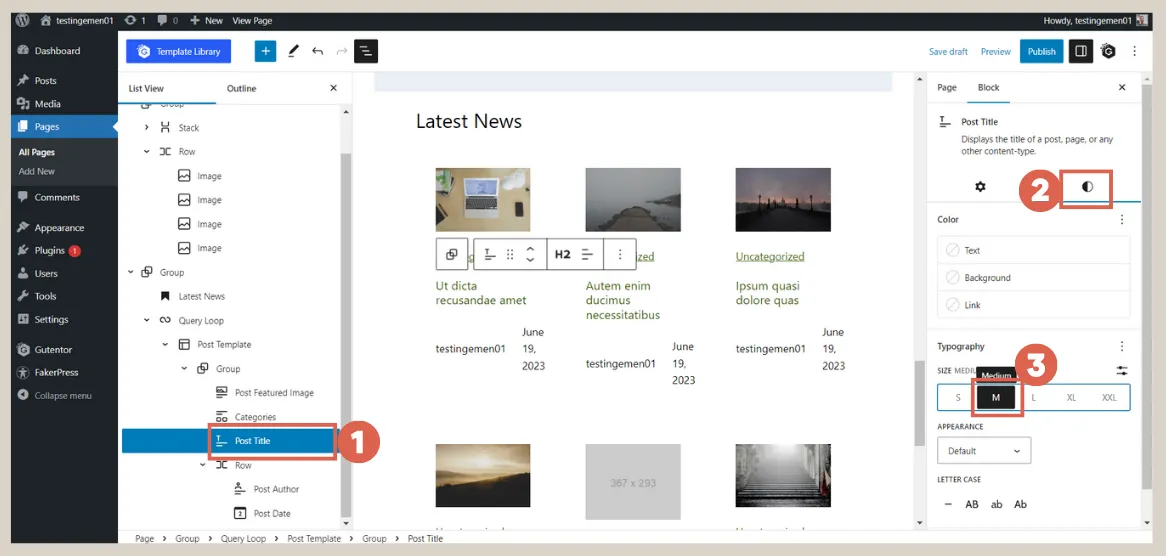Screen dimensions: 1166x556
Task: Open the updates indicator in admin bar
Action: pos(135,21)
